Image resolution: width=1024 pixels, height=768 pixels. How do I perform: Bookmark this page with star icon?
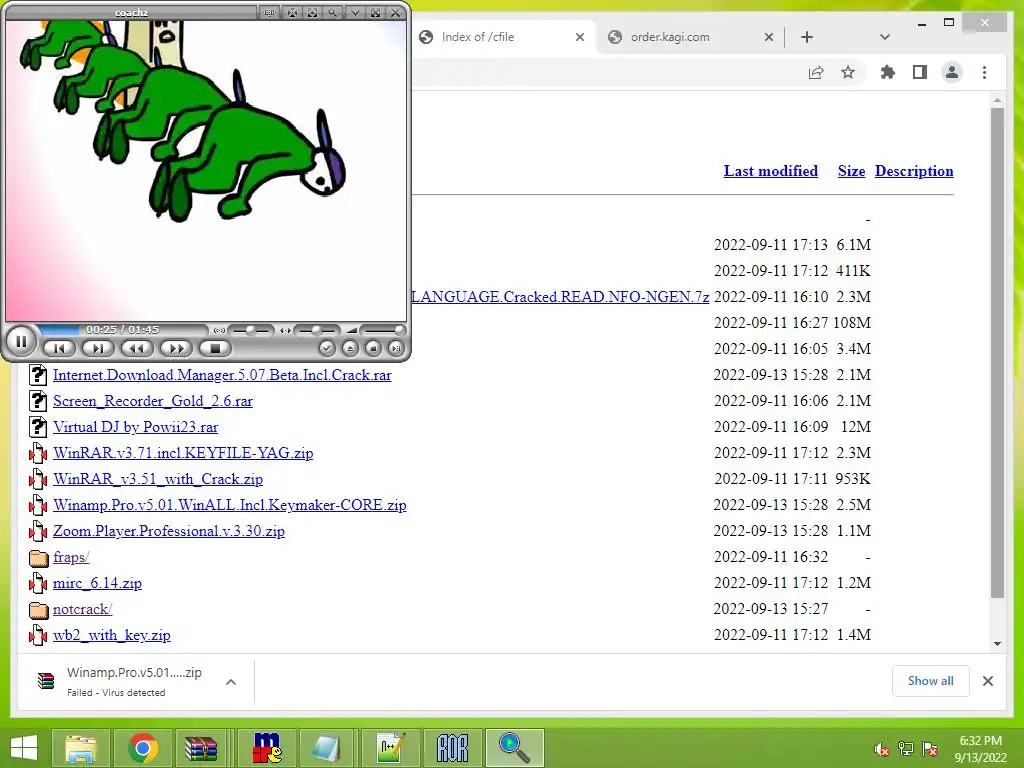click(848, 72)
